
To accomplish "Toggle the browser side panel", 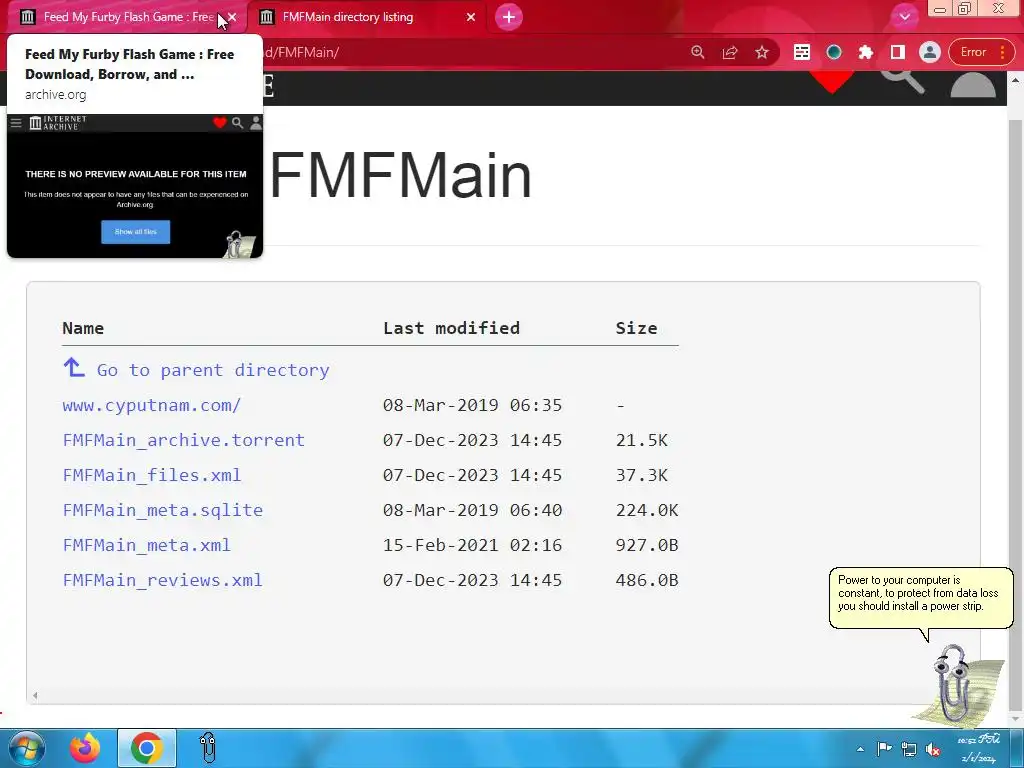I will (897, 52).
